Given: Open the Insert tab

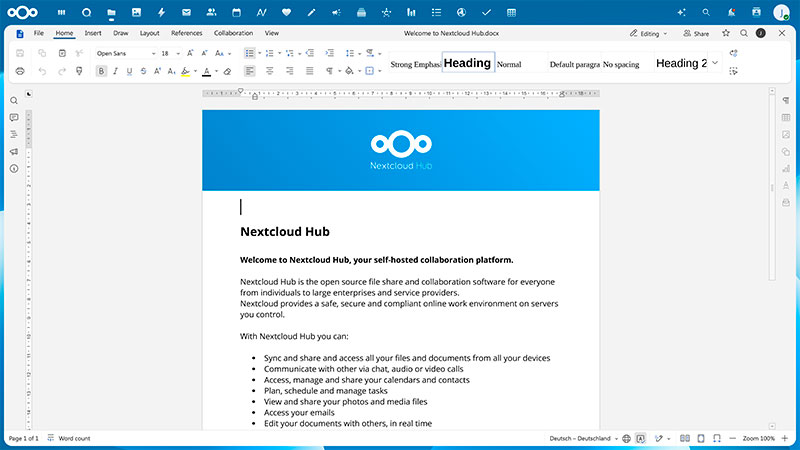Looking at the screenshot, I should point(93,33).
